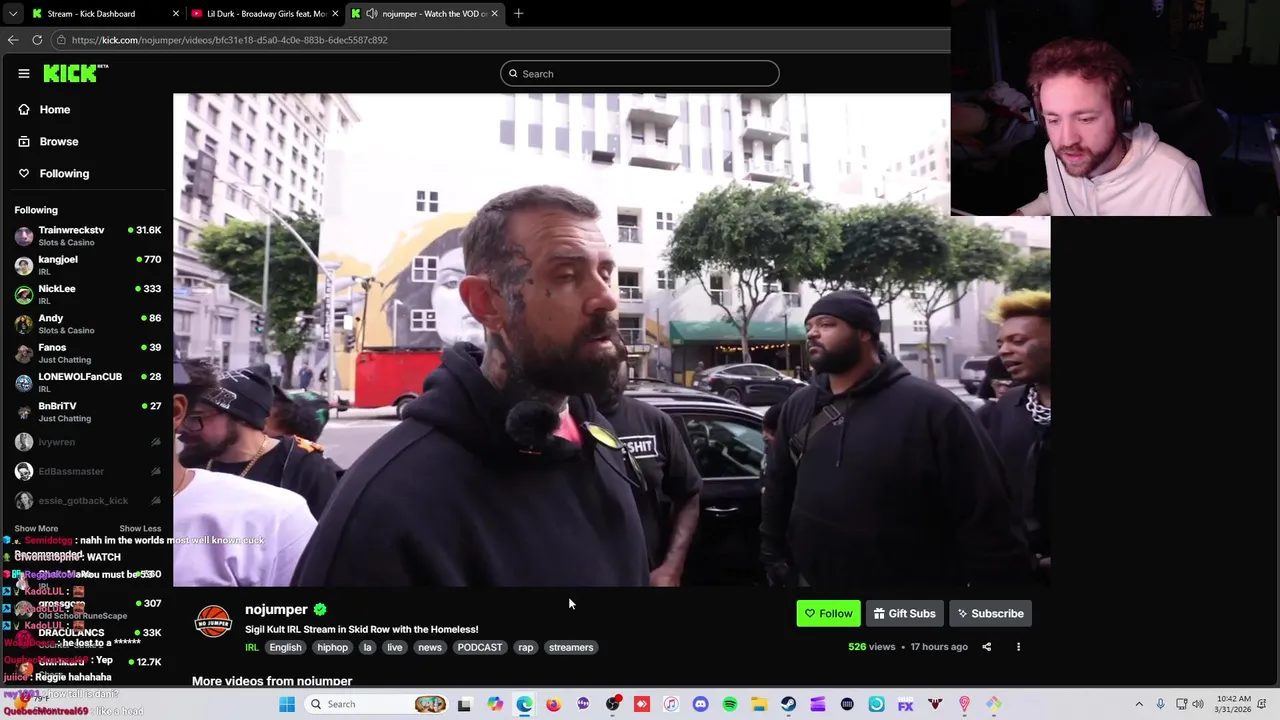Close the Kick Dashboard tab
Viewport: 1280px width, 720px height.
point(176,14)
